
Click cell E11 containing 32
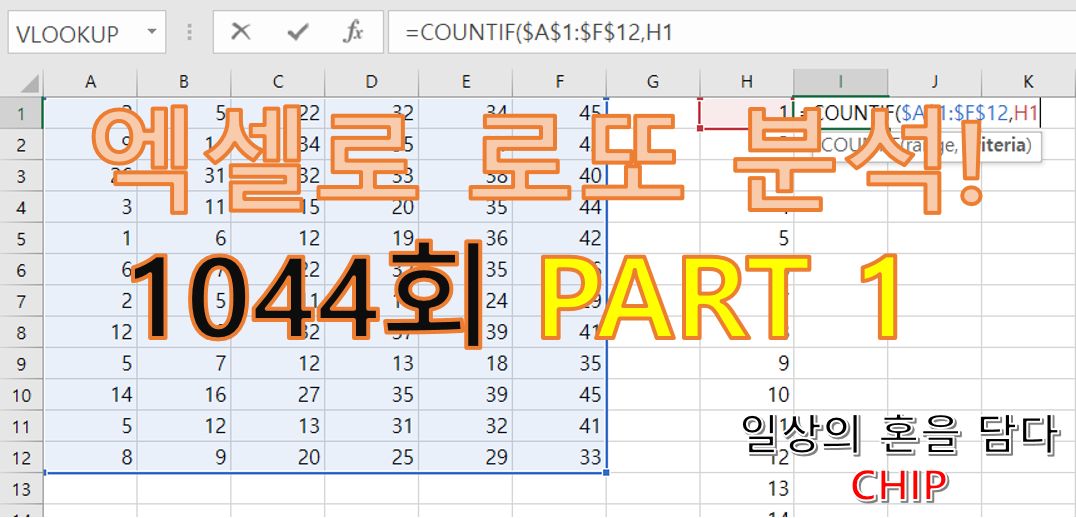coord(466,426)
